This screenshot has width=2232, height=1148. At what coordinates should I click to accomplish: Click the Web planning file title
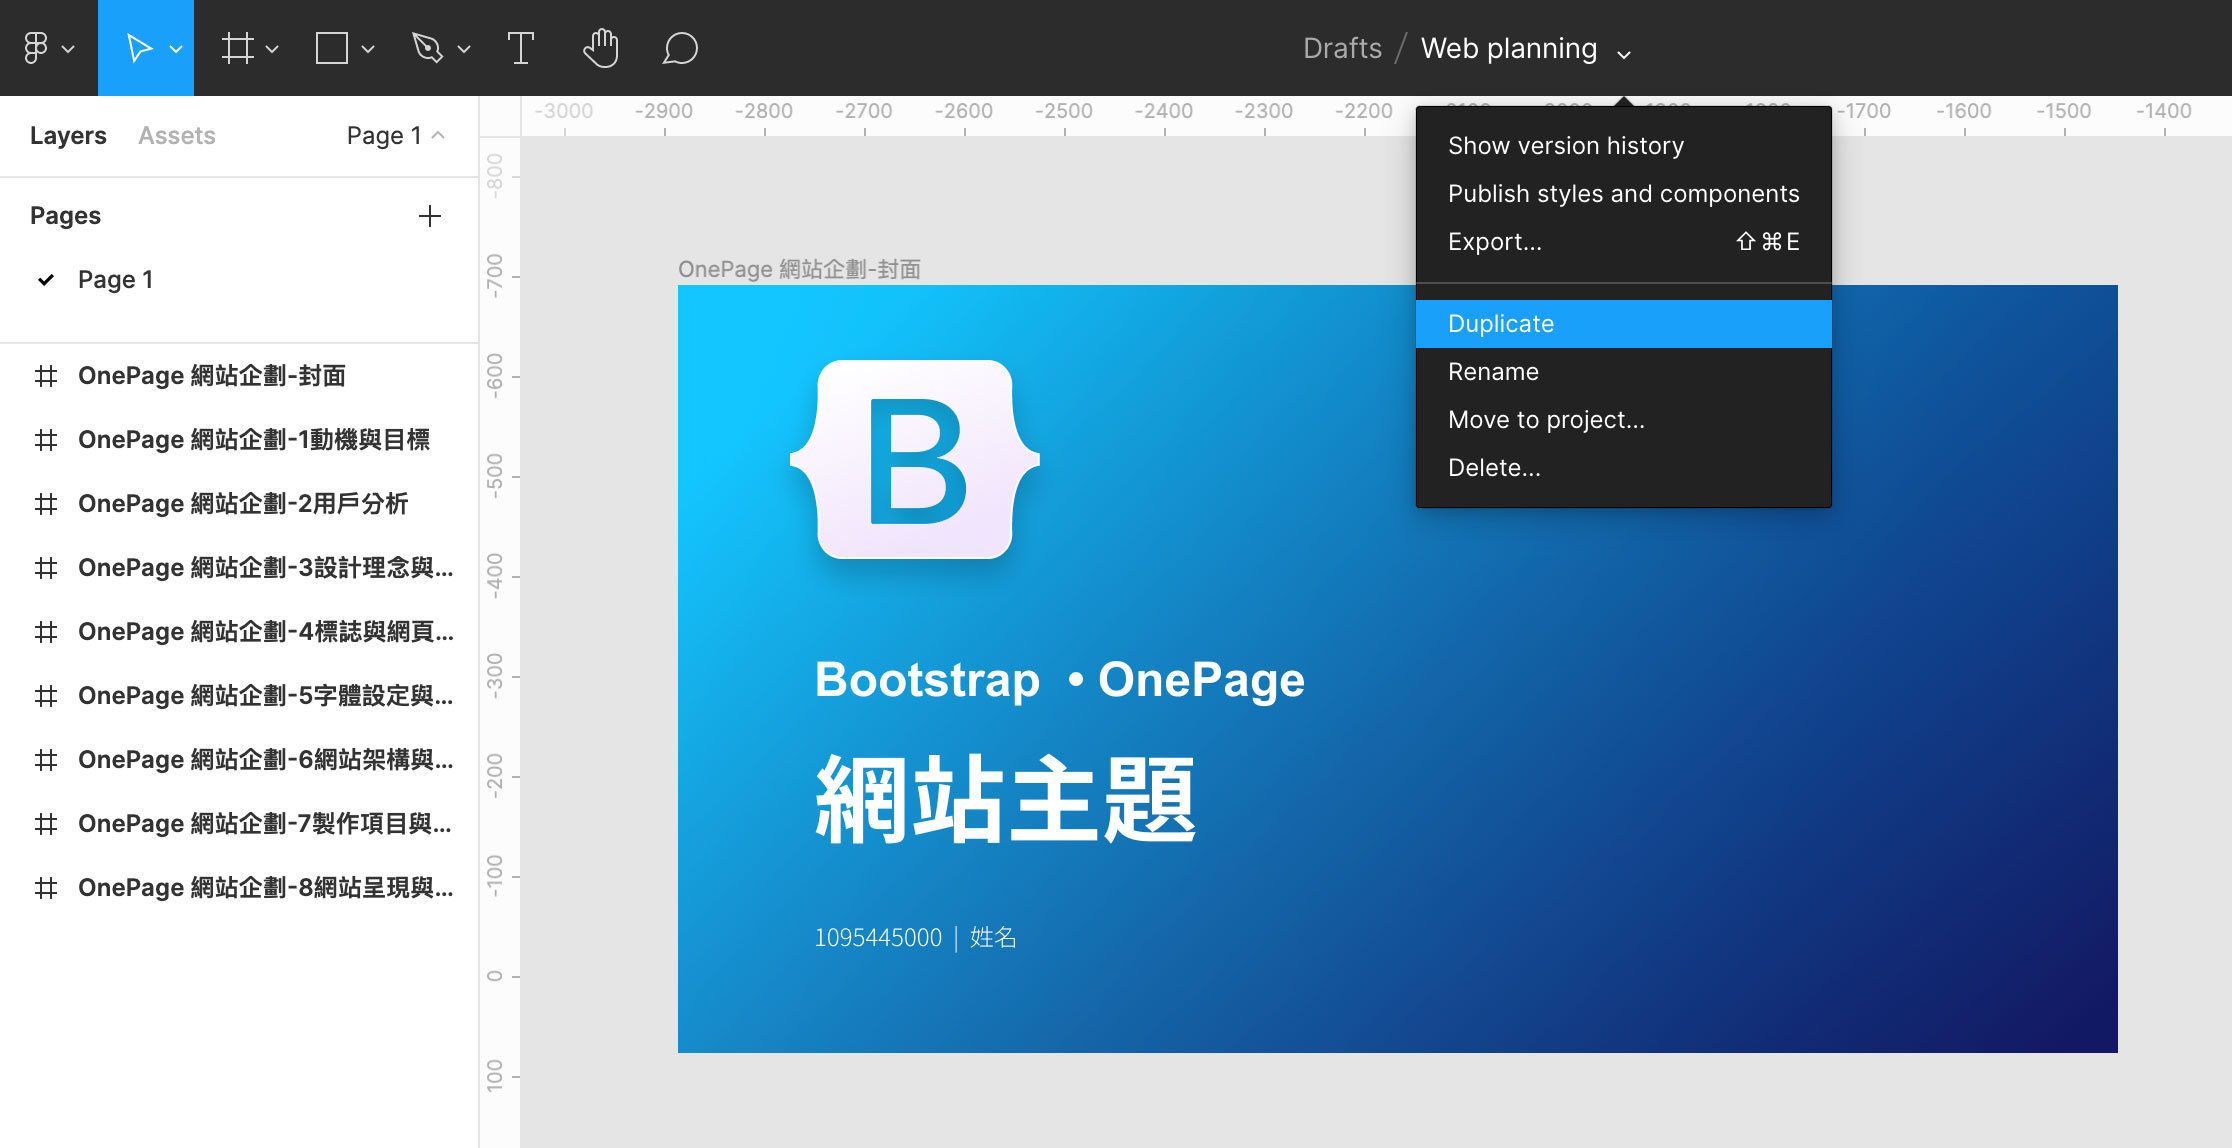point(1509,48)
